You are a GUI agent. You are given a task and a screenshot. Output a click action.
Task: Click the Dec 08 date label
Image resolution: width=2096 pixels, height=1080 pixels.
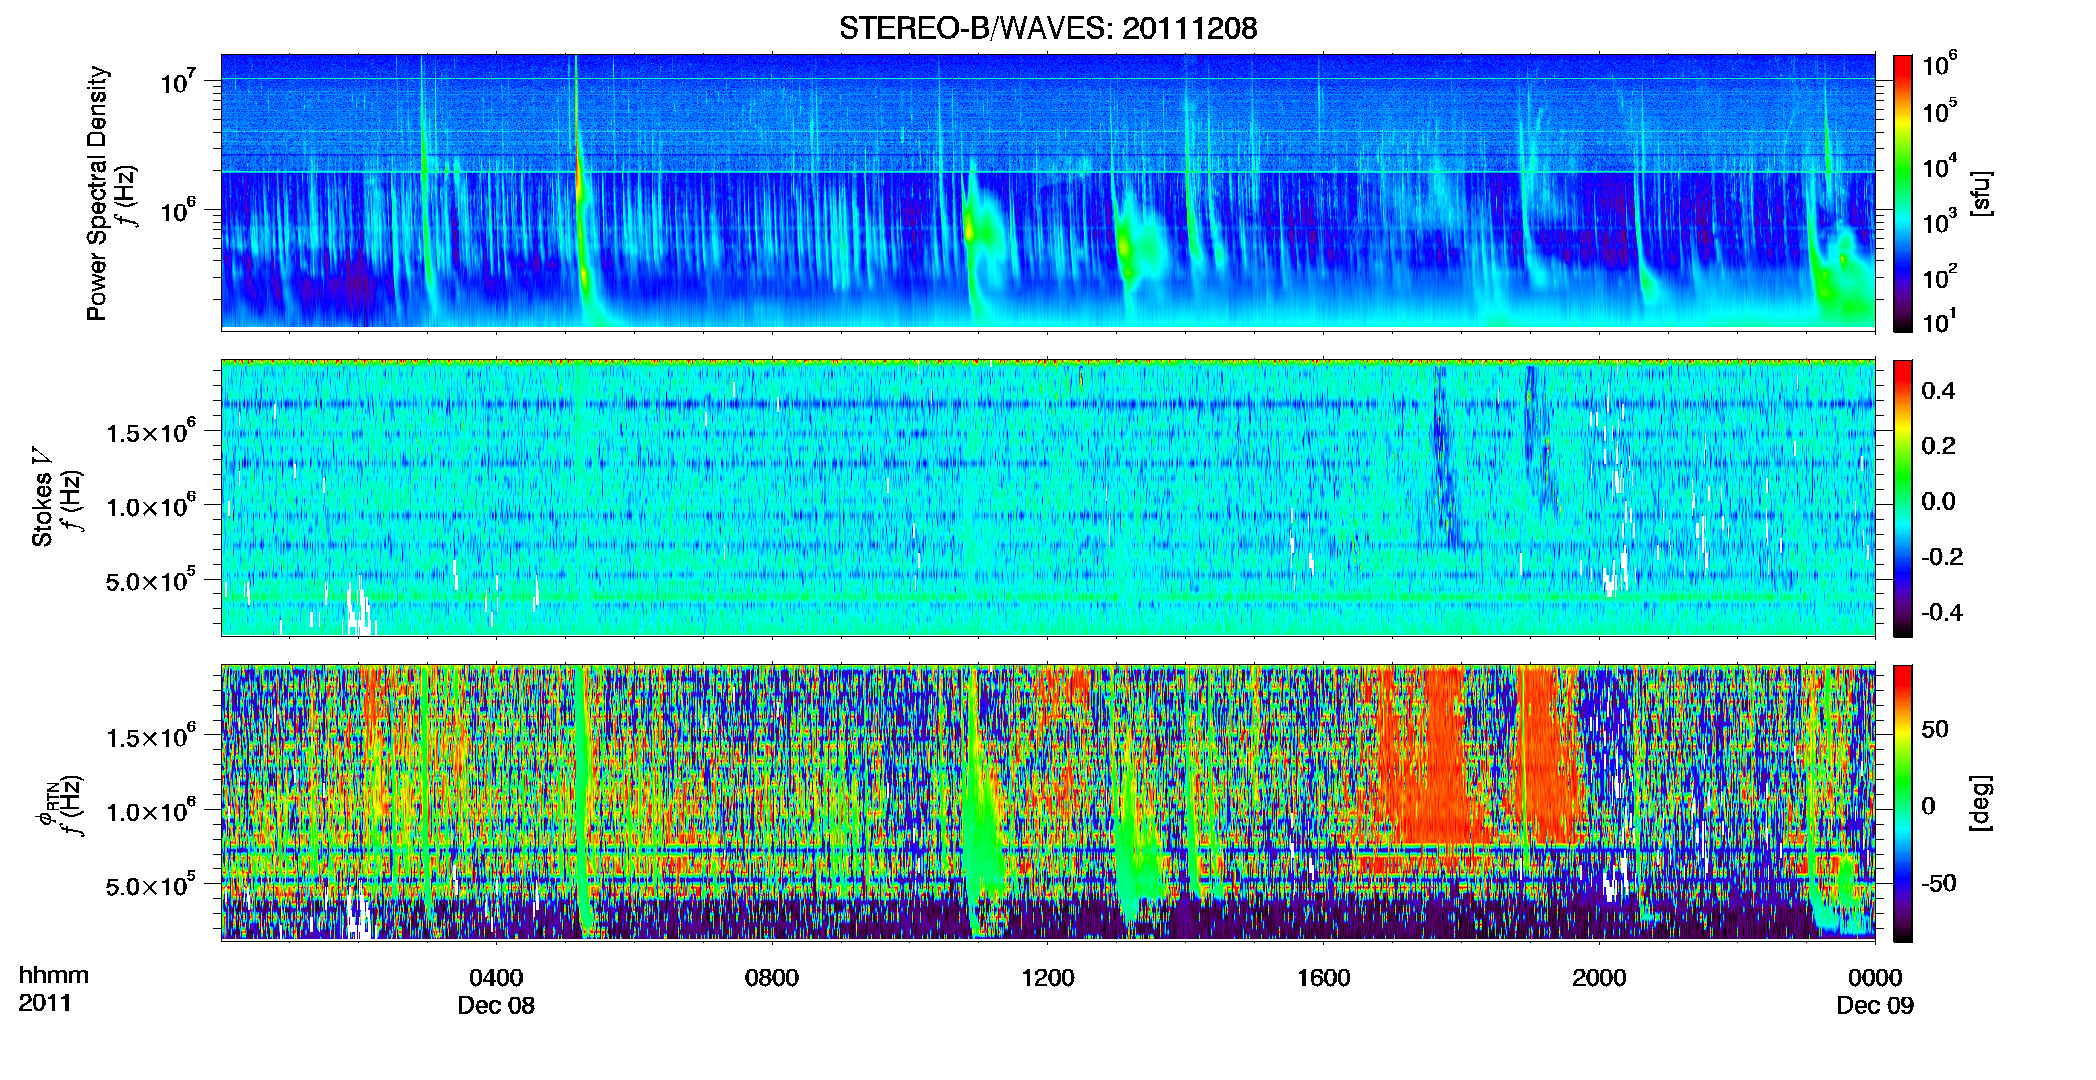(496, 1005)
